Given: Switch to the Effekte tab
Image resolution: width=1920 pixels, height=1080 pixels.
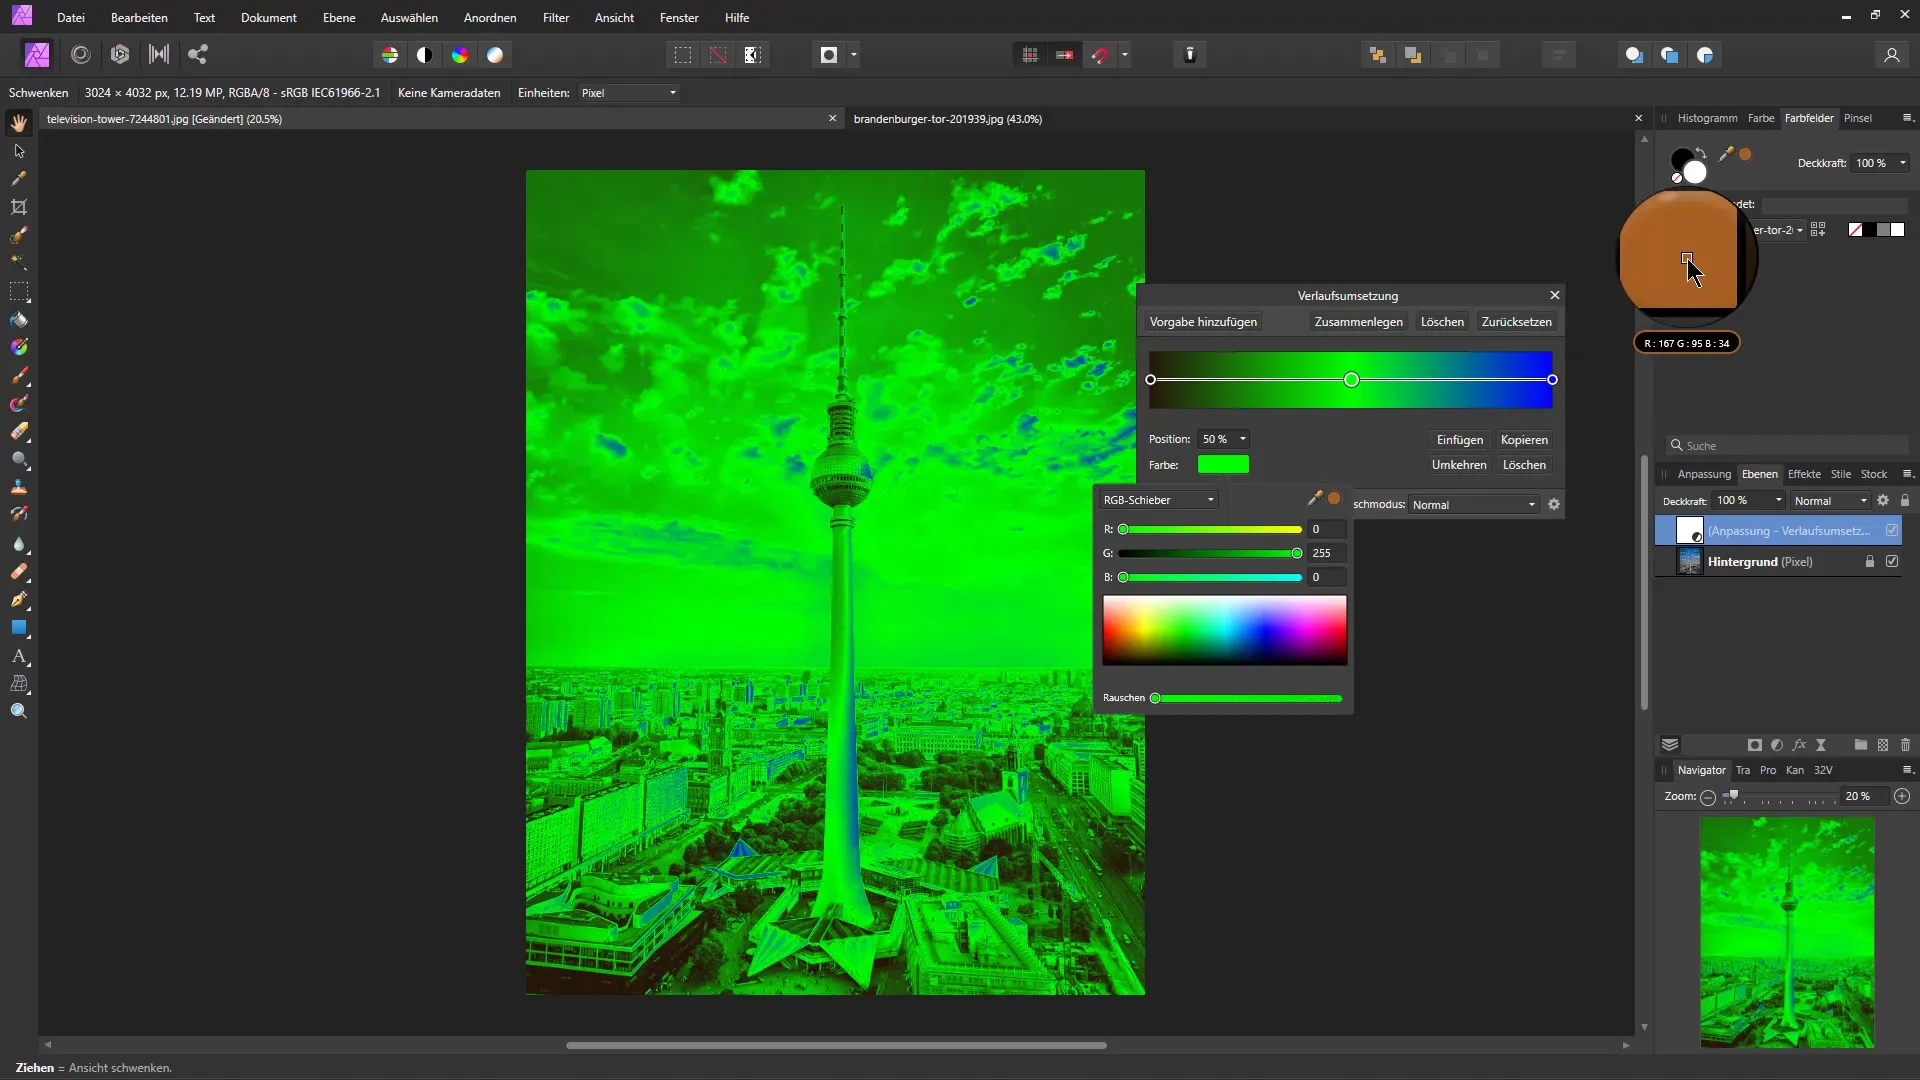Looking at the screenshot, I should tap(1804, 474).
